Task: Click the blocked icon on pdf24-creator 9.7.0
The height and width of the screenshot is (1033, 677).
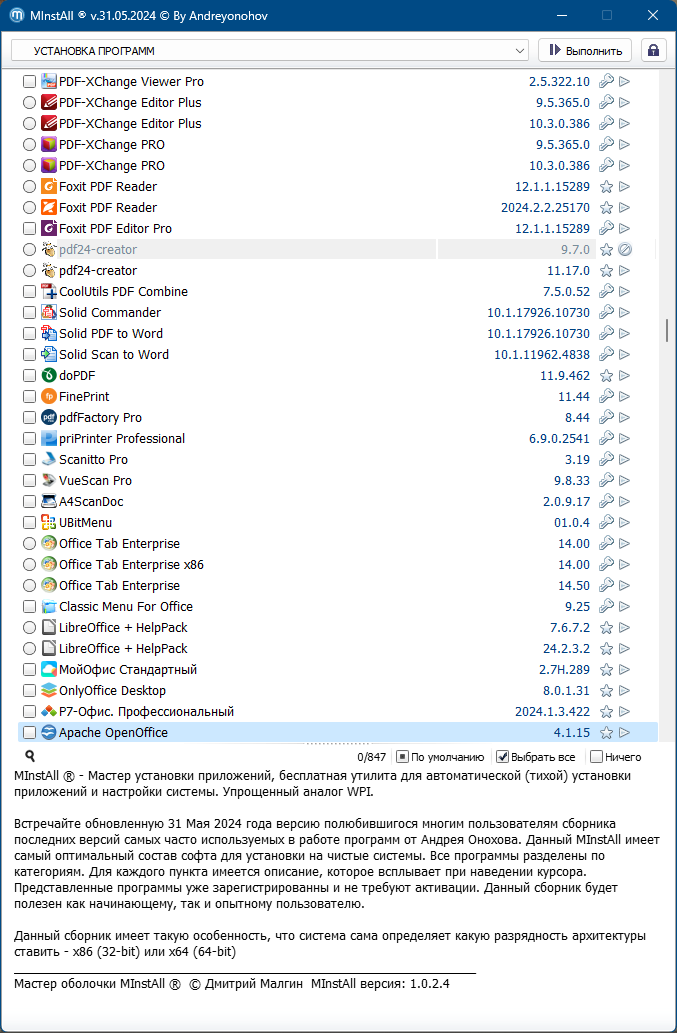Action: pos(625,250)
